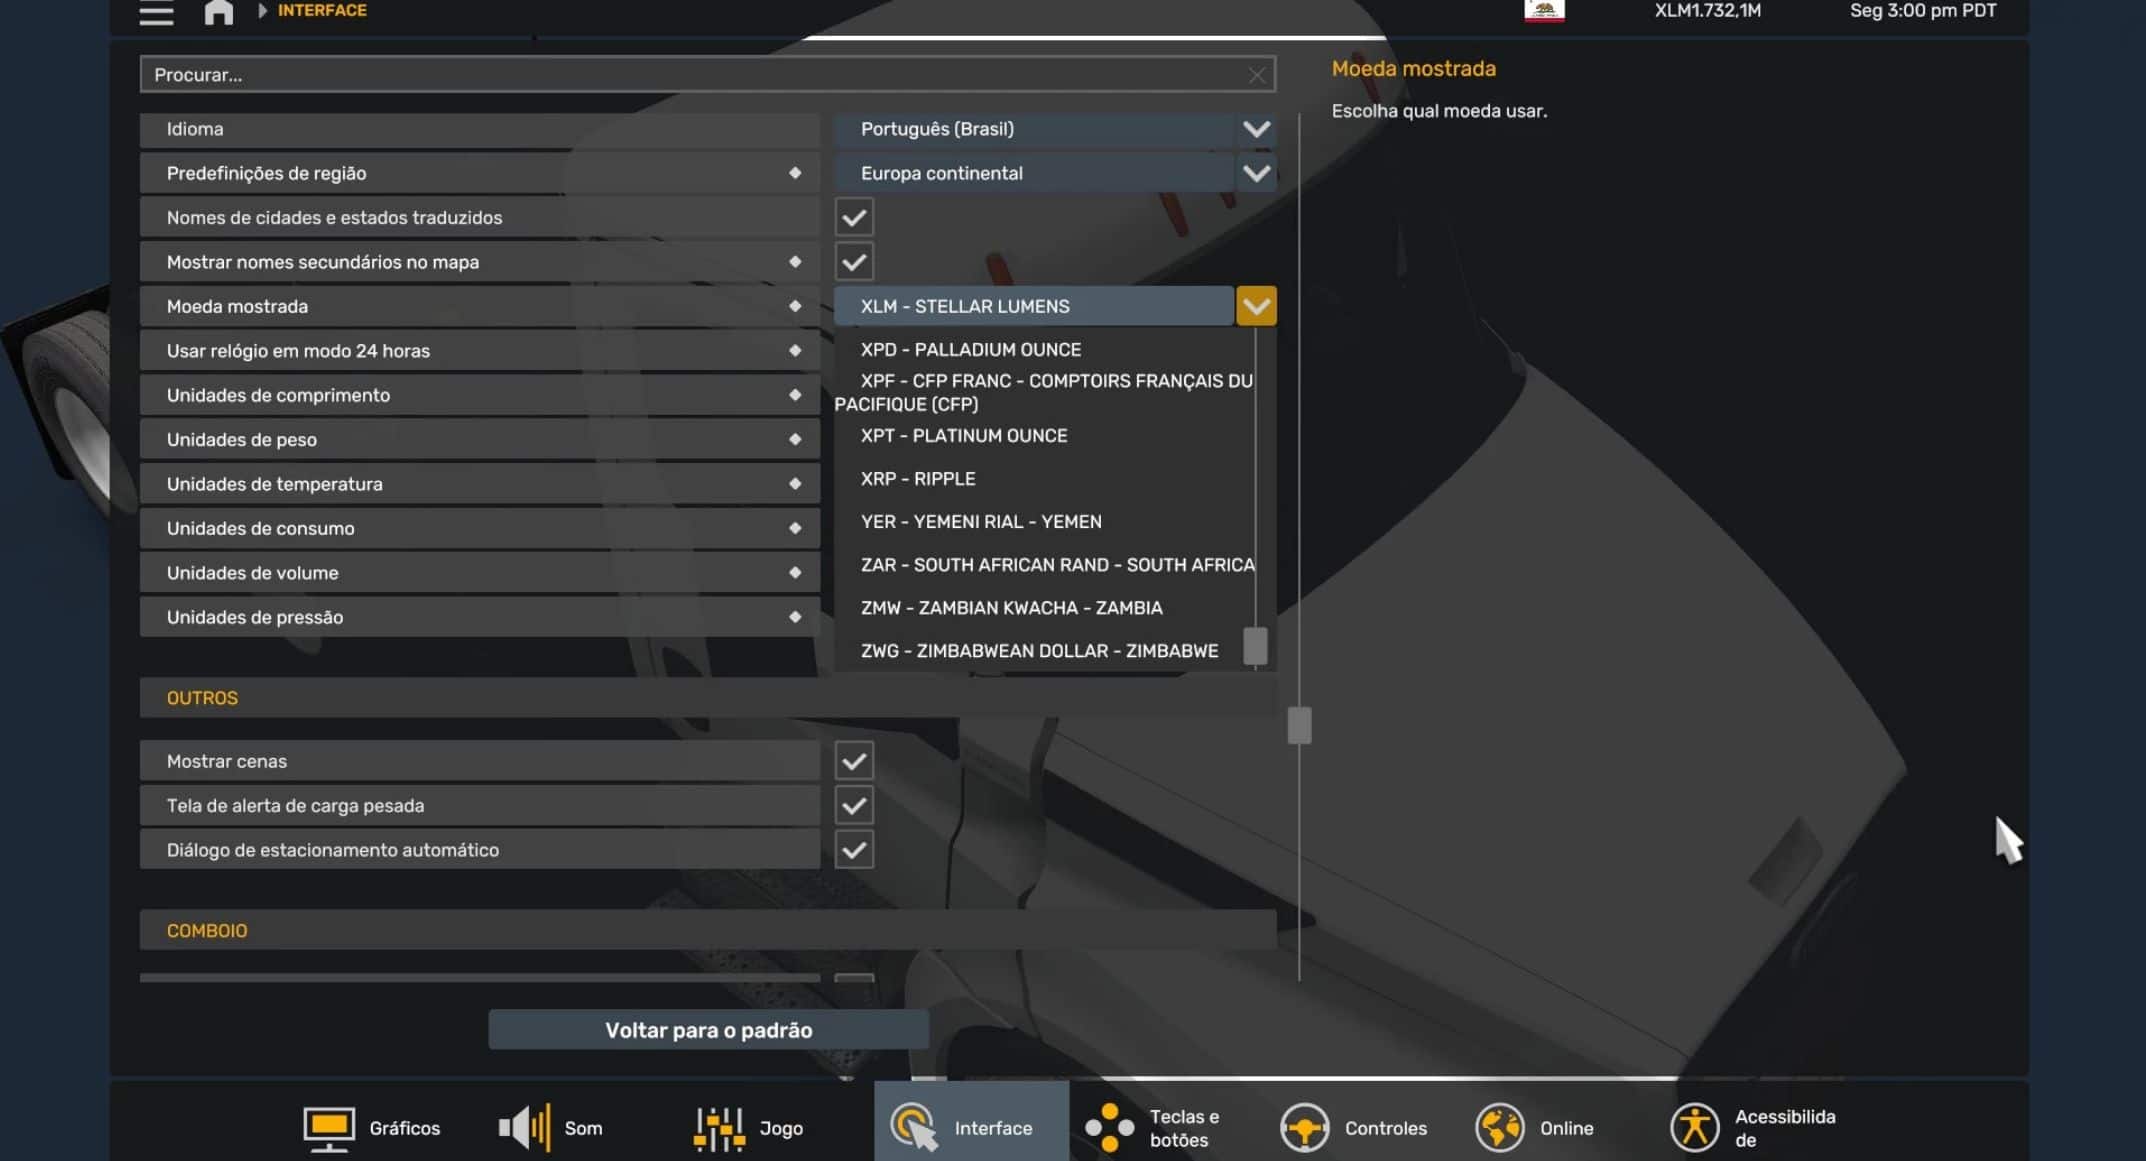
Task: Uncheck Nomes de cidades e estados traduzidos
Action: (854, 217)
